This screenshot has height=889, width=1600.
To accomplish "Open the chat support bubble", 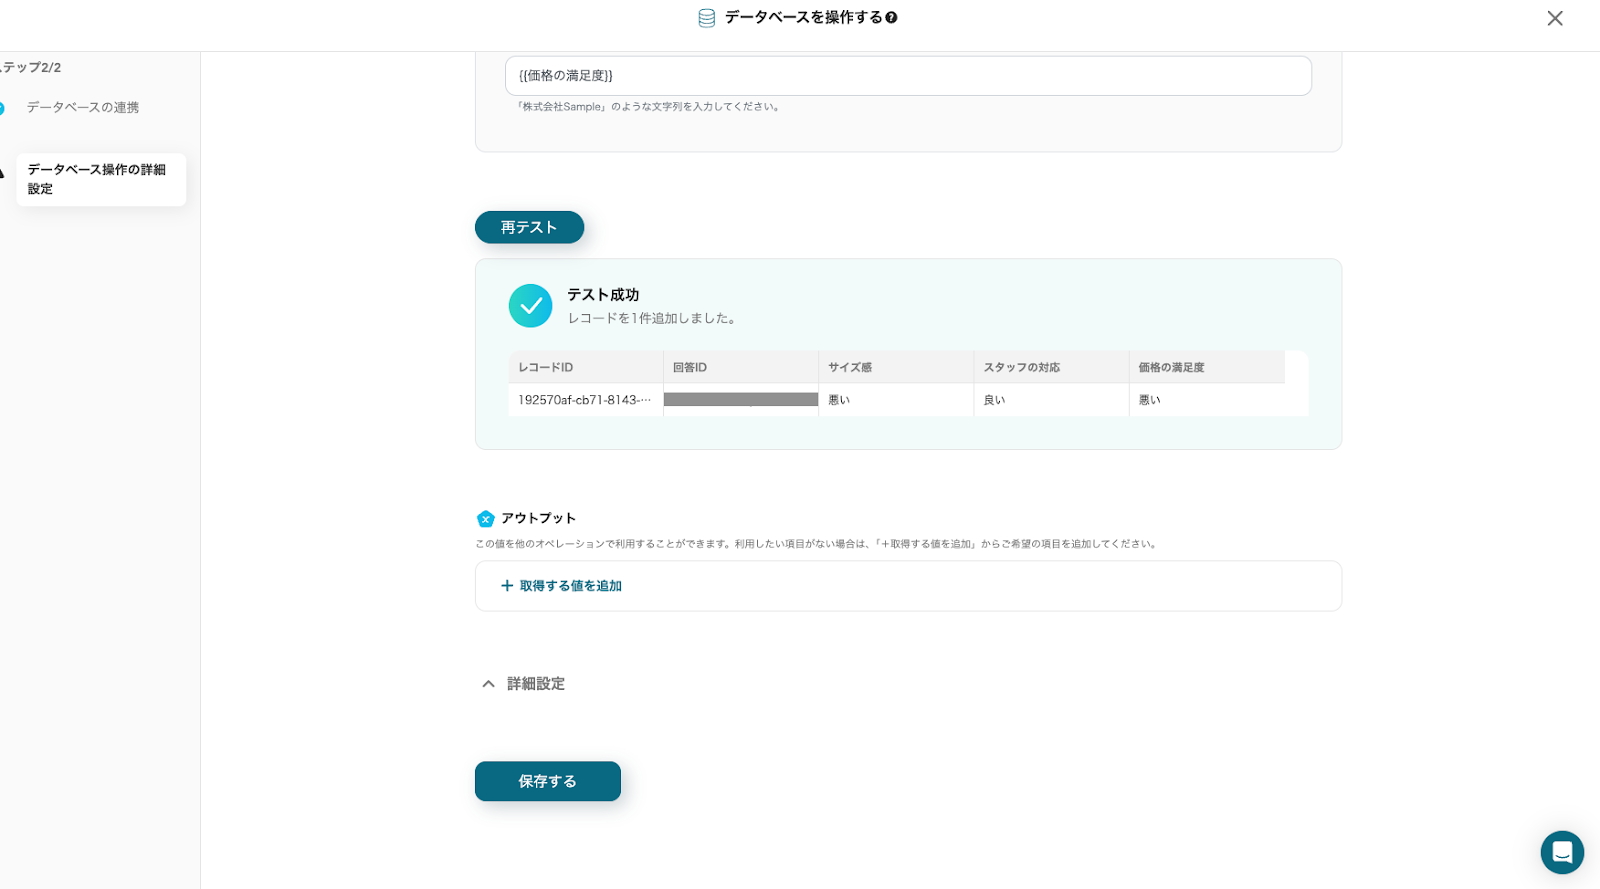I will 1561,852.
